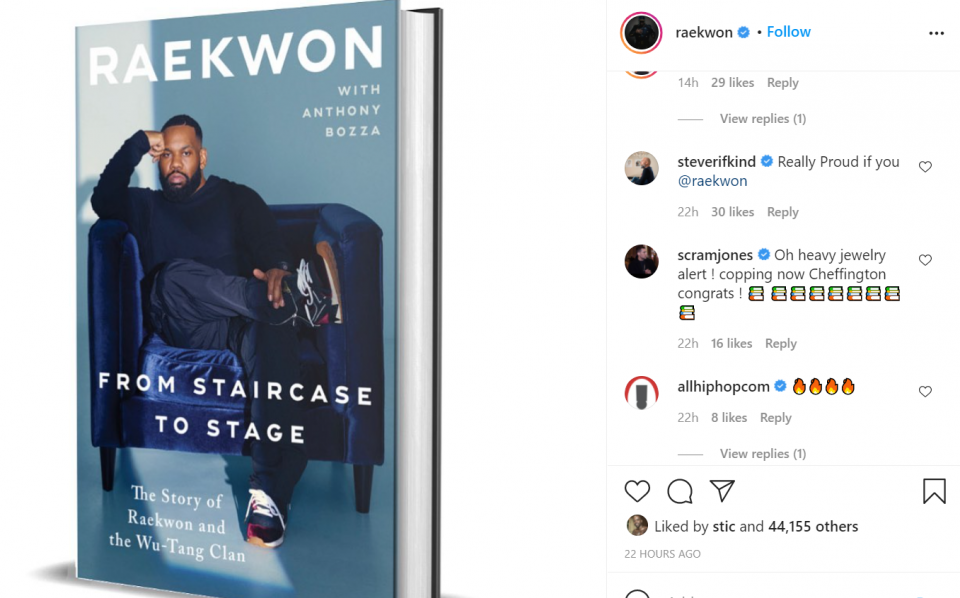View steverifkind's profile avatar

[x=641, y=168]
